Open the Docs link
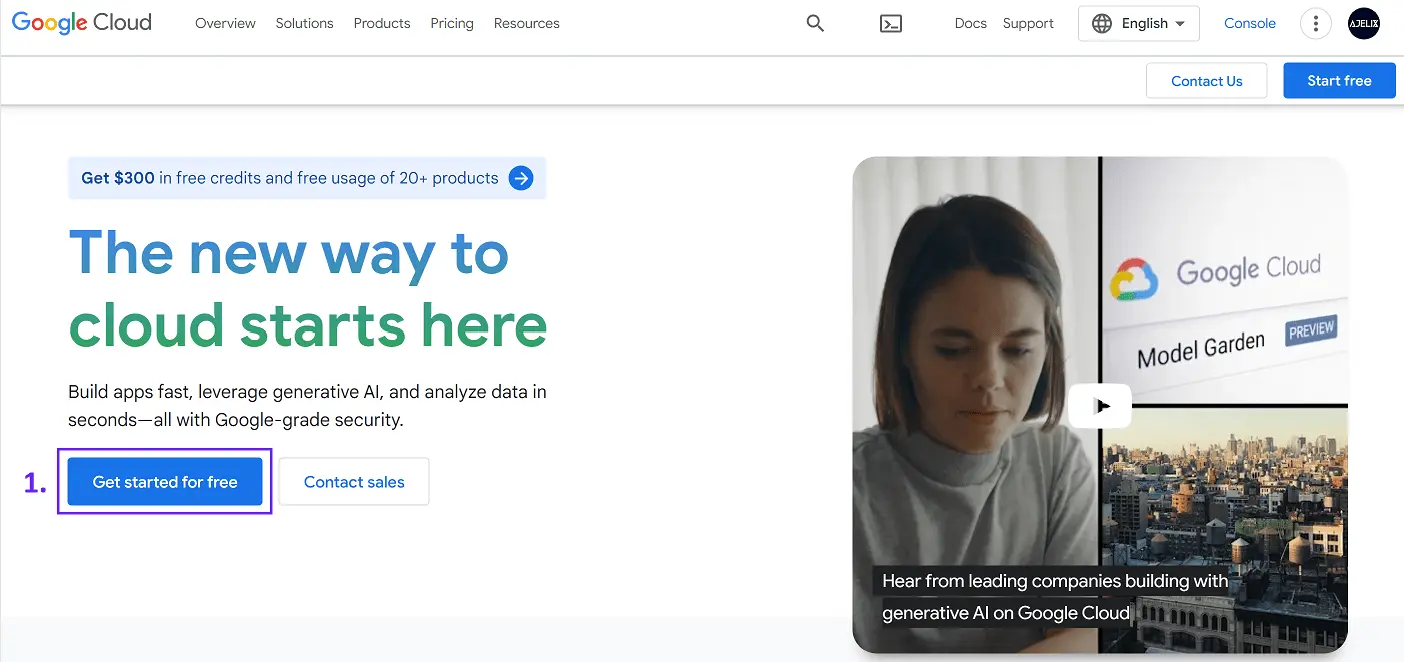Viewport: 1404px width, 662px height. pyautogui.click(x=971, y=23)
